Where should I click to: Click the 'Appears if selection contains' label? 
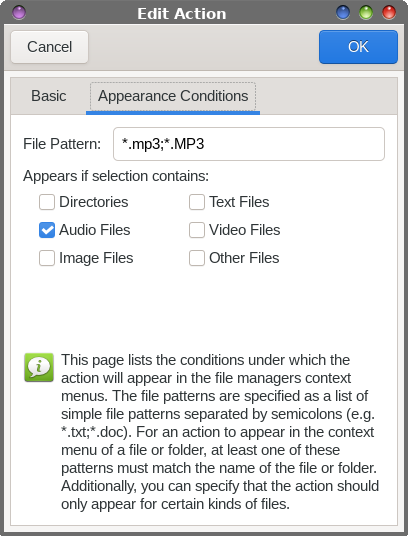(116, 176)
